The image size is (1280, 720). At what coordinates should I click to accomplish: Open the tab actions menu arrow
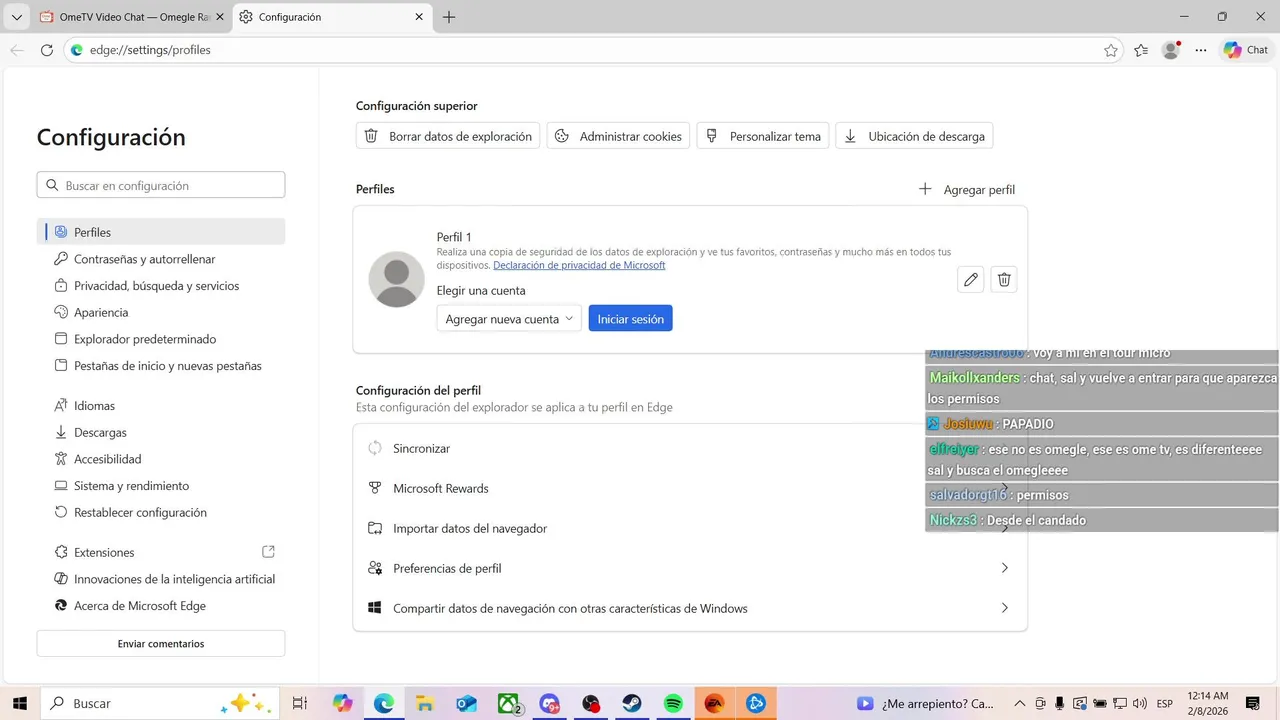tap(16, 17)
